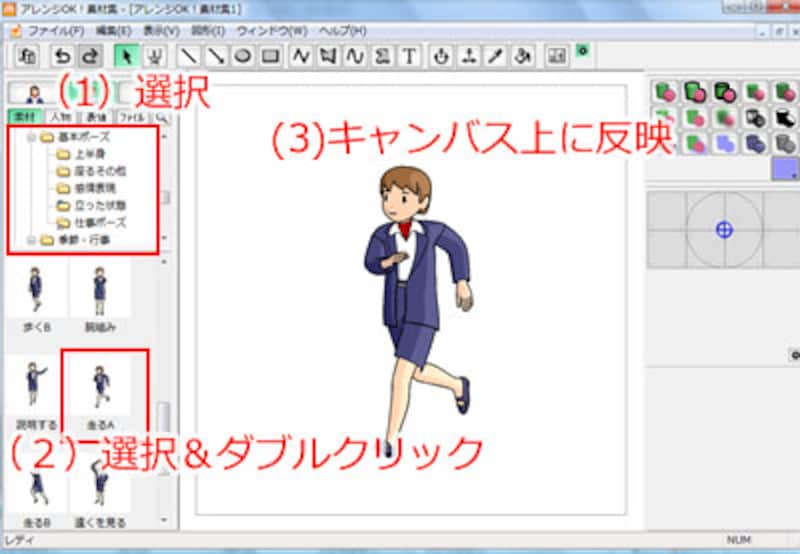
Task: Select the tool icon right of the pointer tool
Action: click(x=154, y=56)
